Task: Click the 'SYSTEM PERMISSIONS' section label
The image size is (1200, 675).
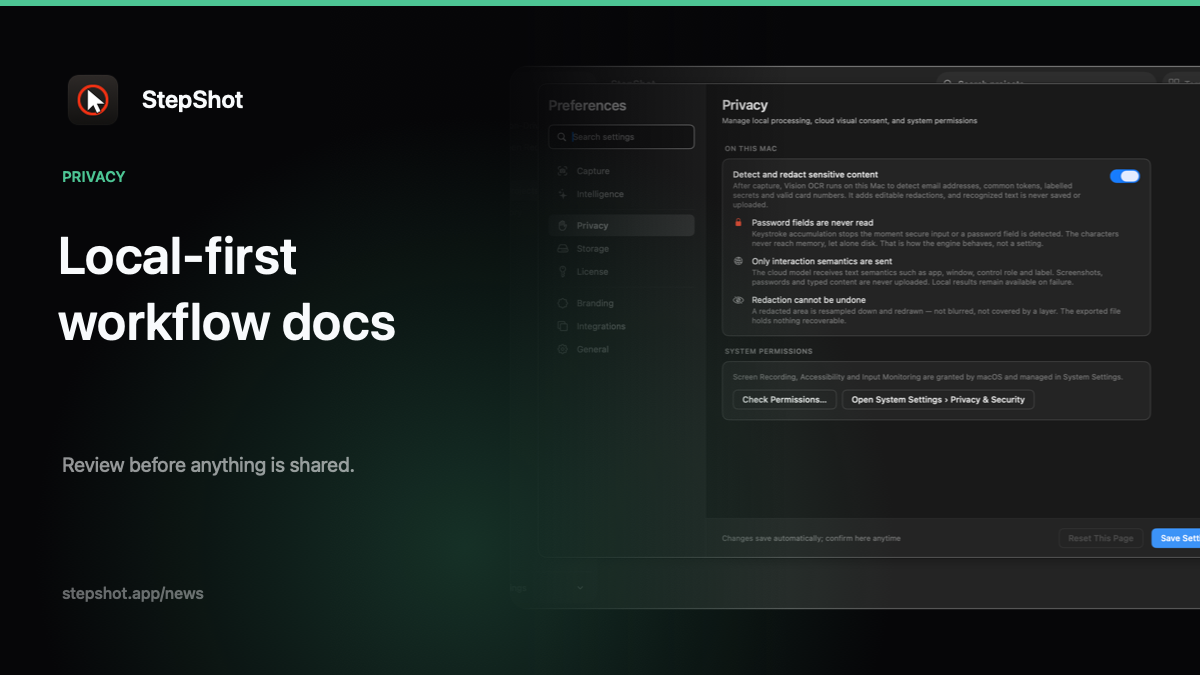Action: (768, 352)
